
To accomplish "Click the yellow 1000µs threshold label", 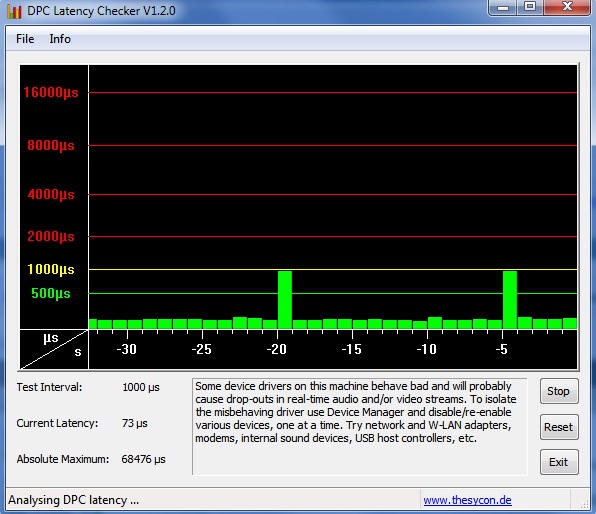I will [51, 269].
